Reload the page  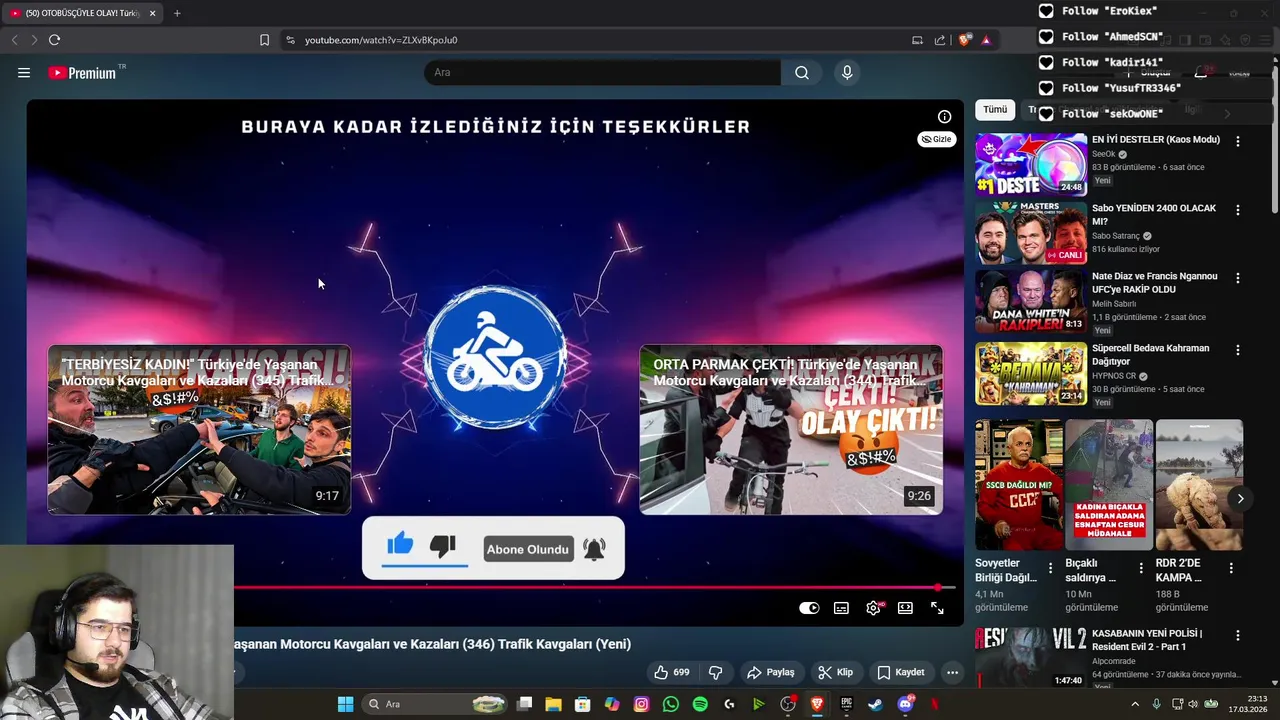pyautogui.click(x=54, y=40)
